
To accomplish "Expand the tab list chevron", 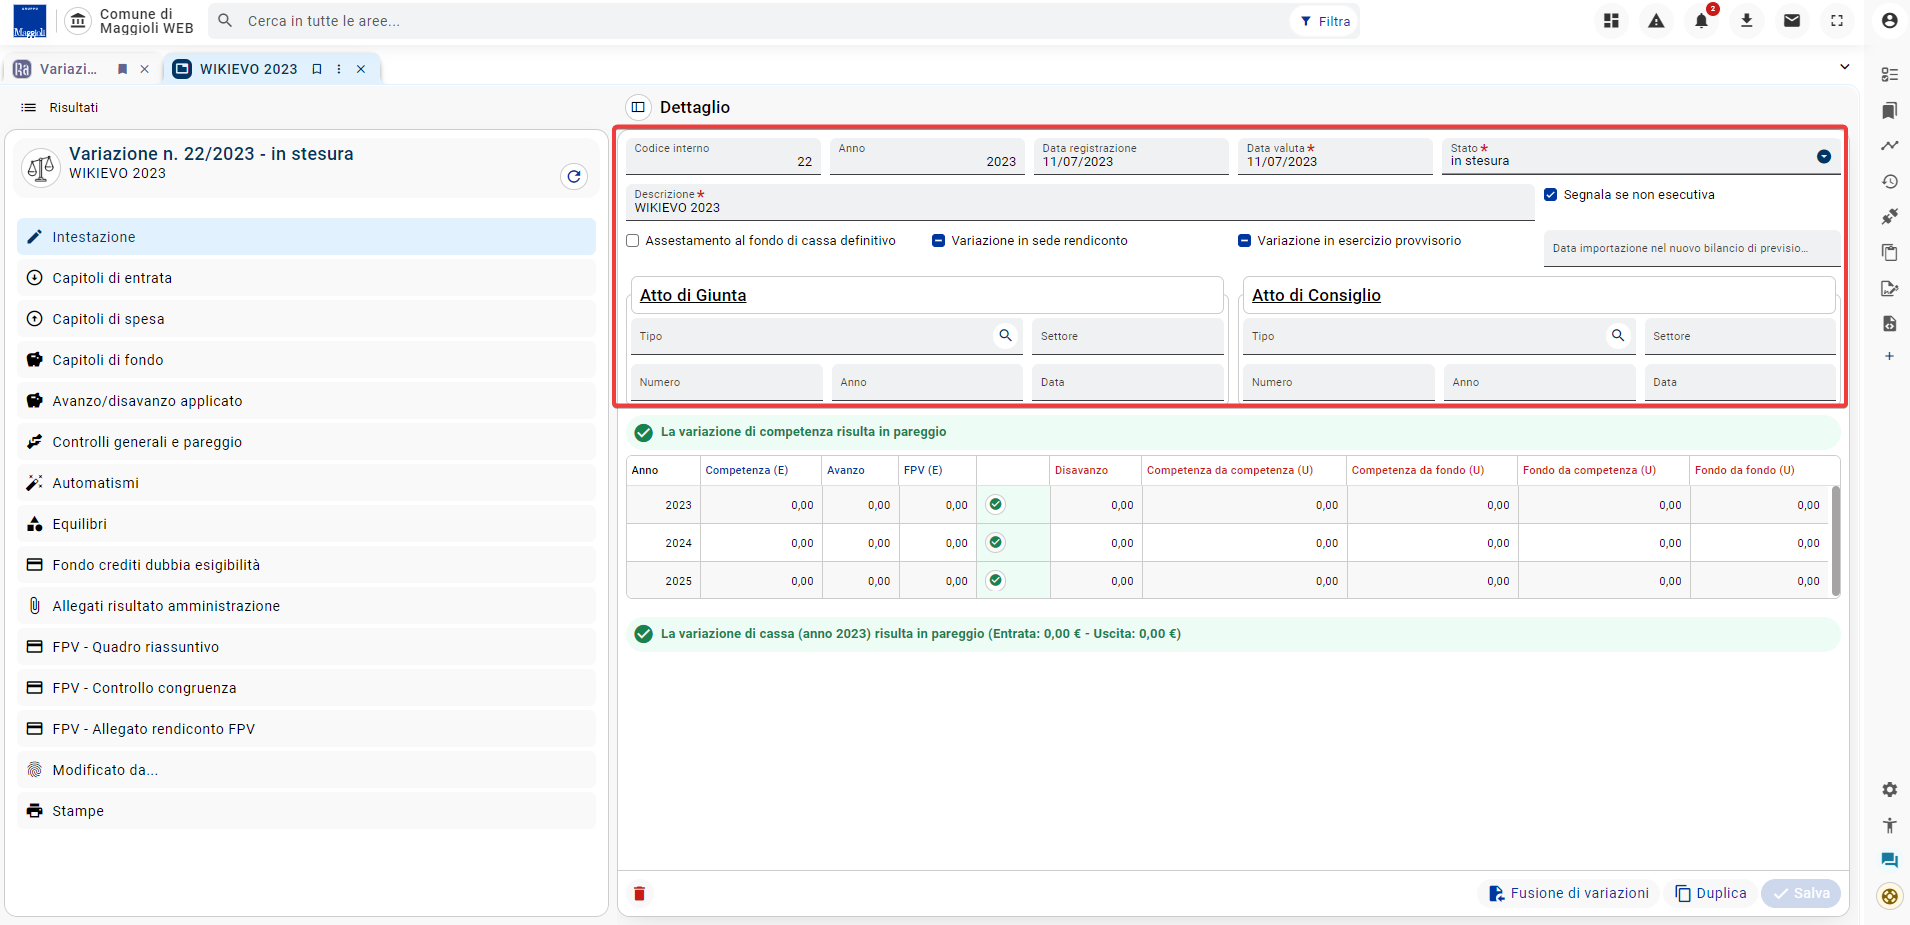I will (x=1845, y=67).
